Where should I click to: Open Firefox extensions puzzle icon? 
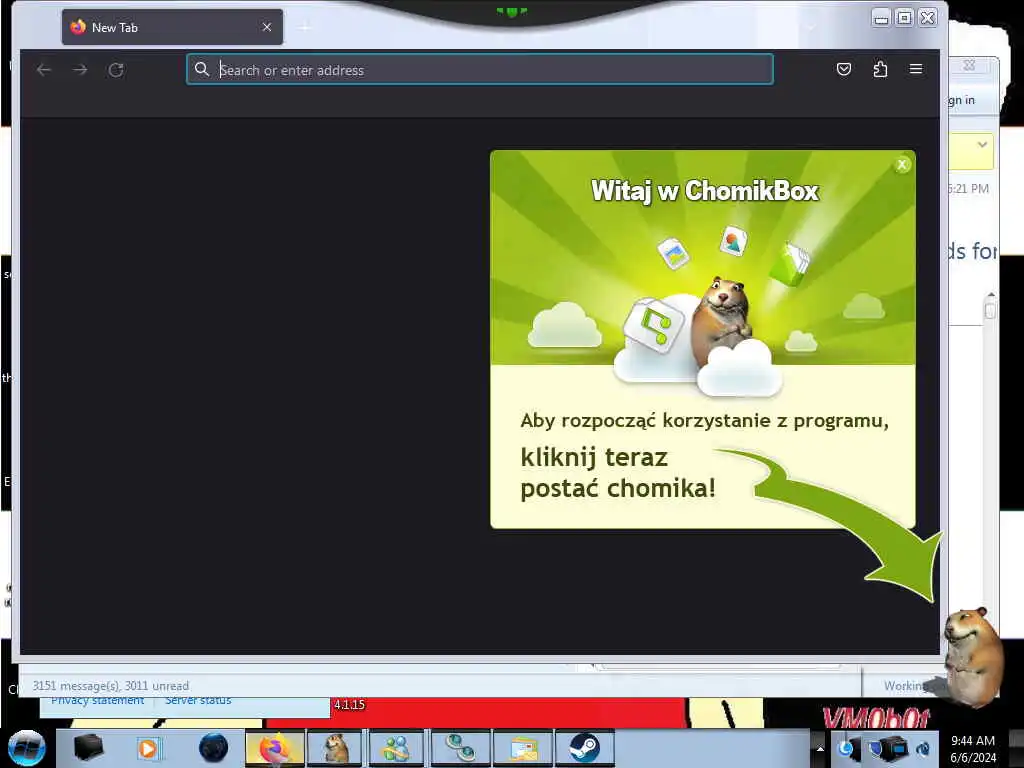(x=880, y=69)
